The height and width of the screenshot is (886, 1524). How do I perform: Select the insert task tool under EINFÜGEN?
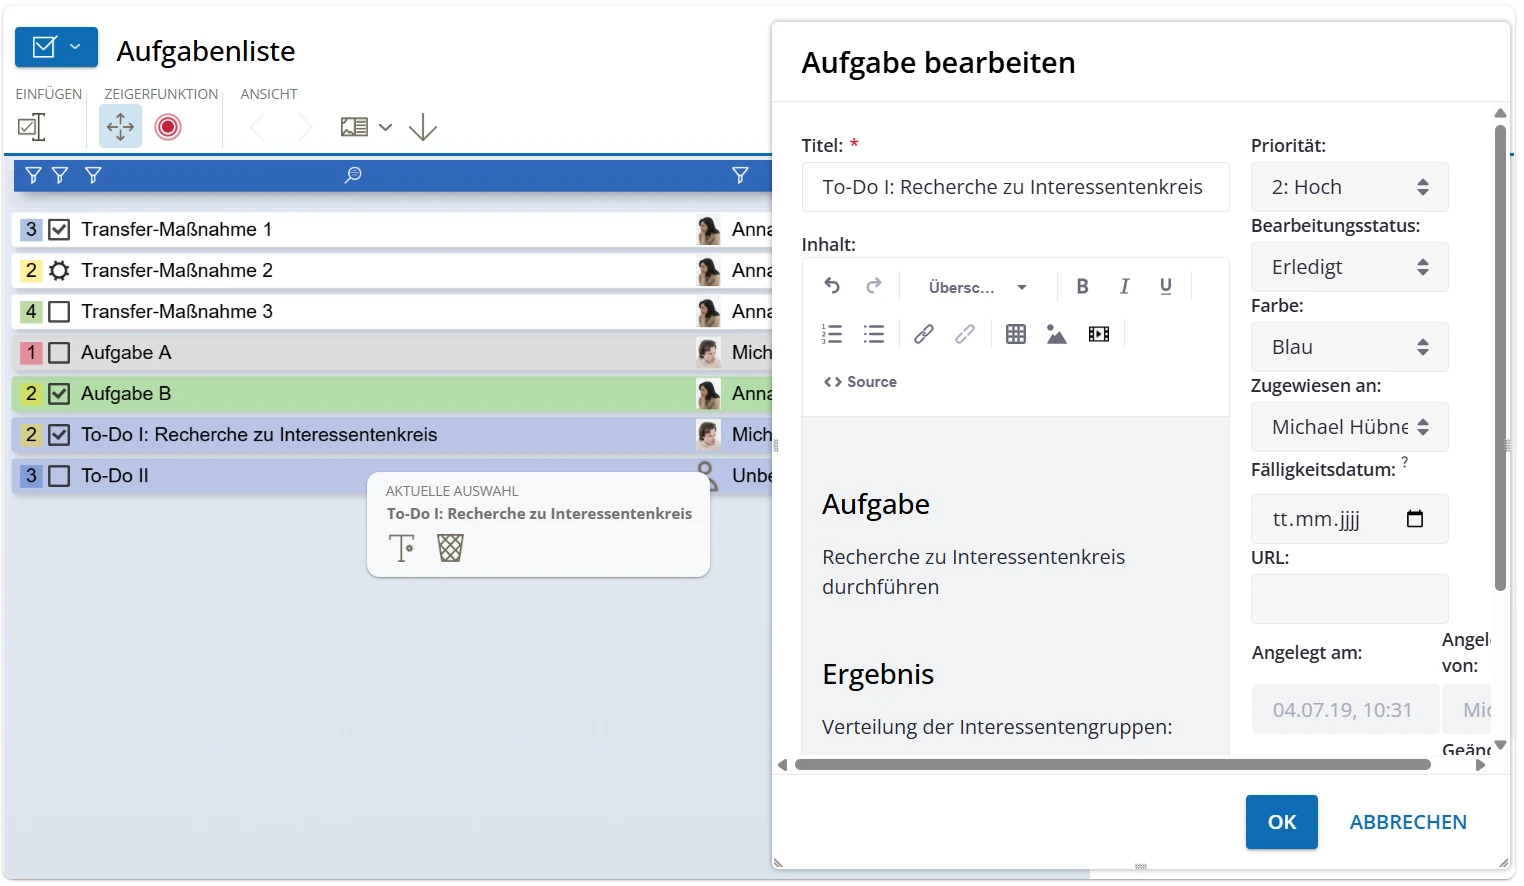[31, 127]
